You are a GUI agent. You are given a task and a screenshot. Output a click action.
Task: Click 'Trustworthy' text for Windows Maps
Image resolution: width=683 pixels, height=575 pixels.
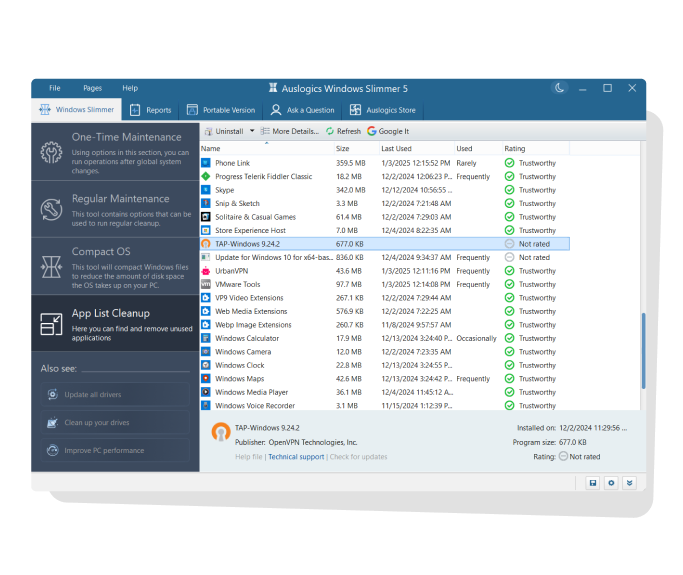(538, 379)
